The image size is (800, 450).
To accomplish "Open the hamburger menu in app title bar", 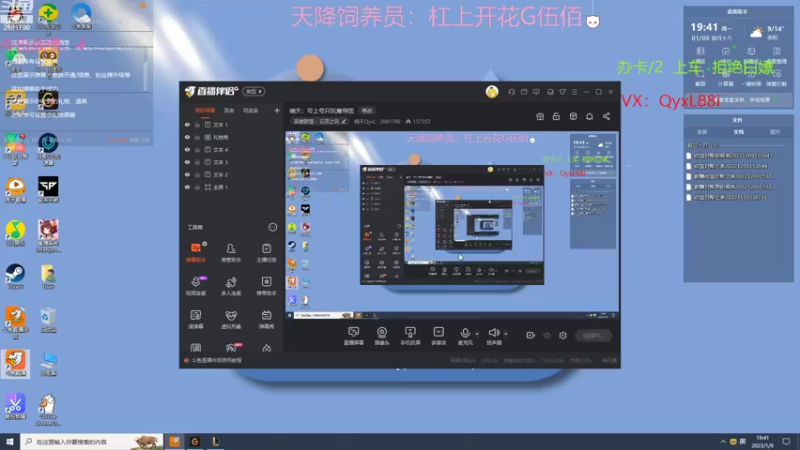I will tap(574, 92).
